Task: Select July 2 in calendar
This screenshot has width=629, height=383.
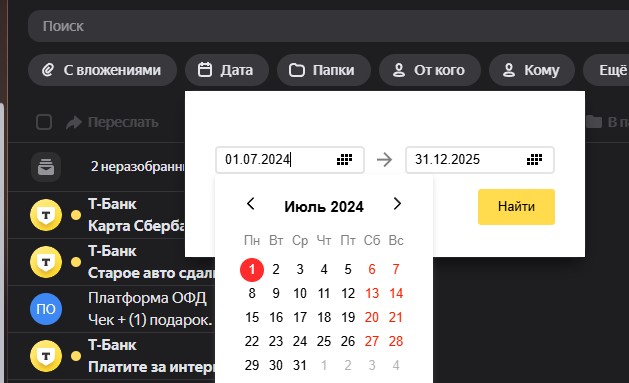Action: click(276, 270)
